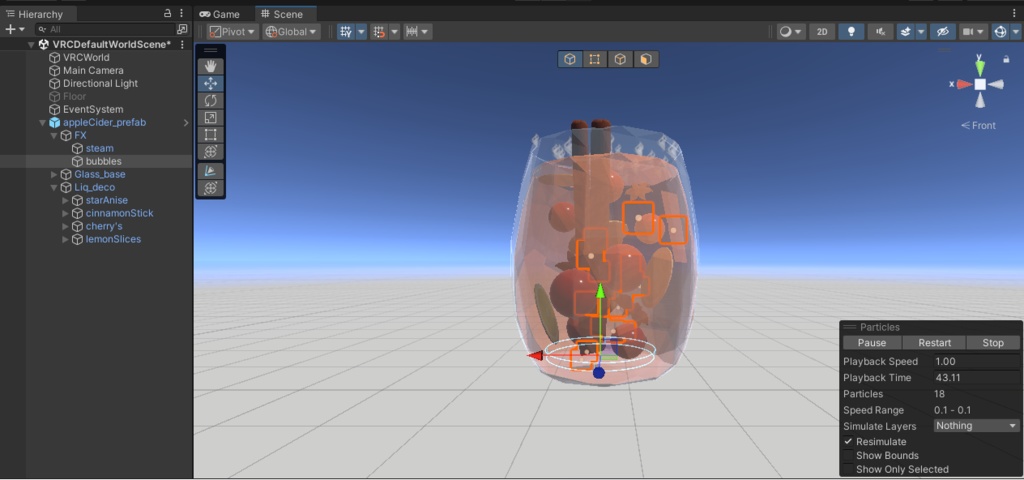The width and height of the screenshot is (1024, 480).
Task: Select the Scale tool
Action: (210, 118)
